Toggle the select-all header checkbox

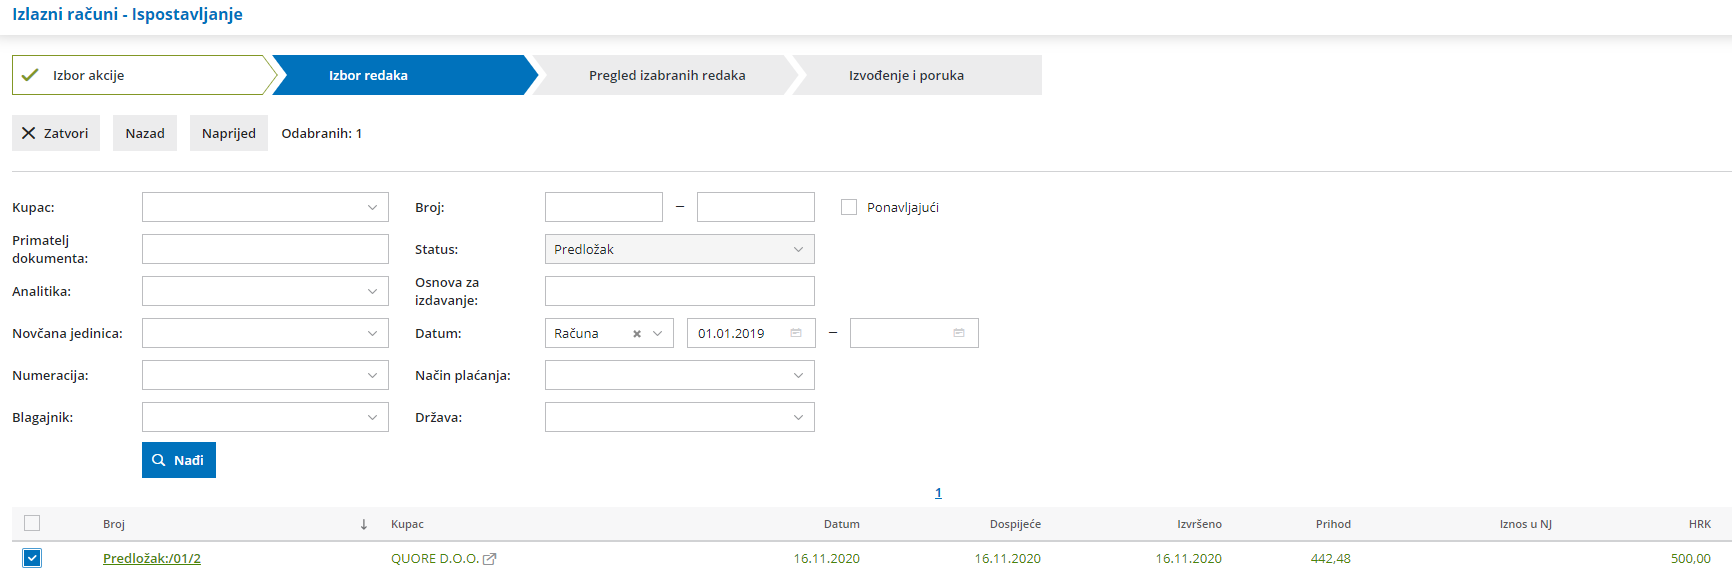pos(32,523)
